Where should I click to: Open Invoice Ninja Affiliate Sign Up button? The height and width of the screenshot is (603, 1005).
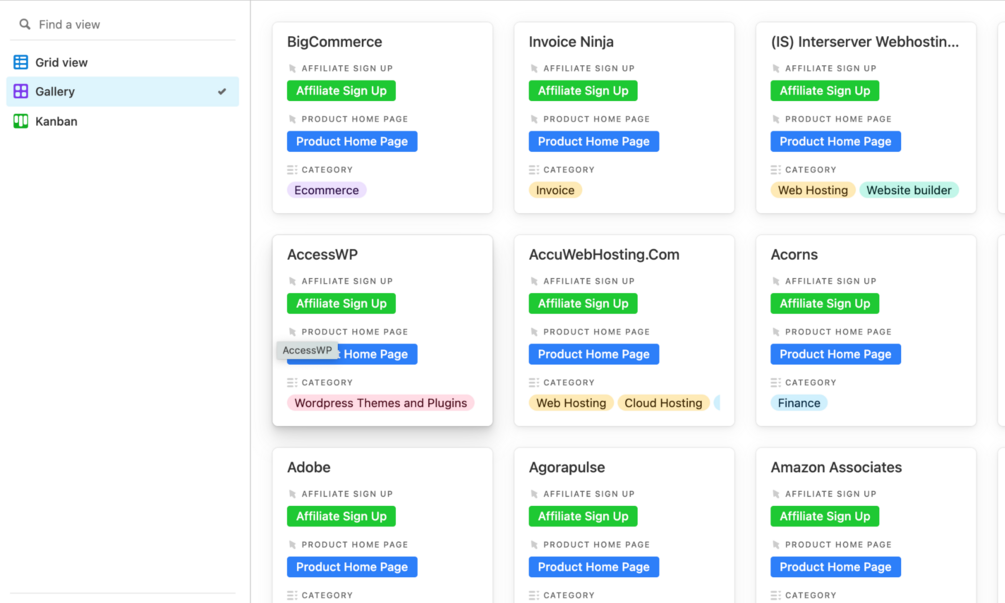pos(583,90)
